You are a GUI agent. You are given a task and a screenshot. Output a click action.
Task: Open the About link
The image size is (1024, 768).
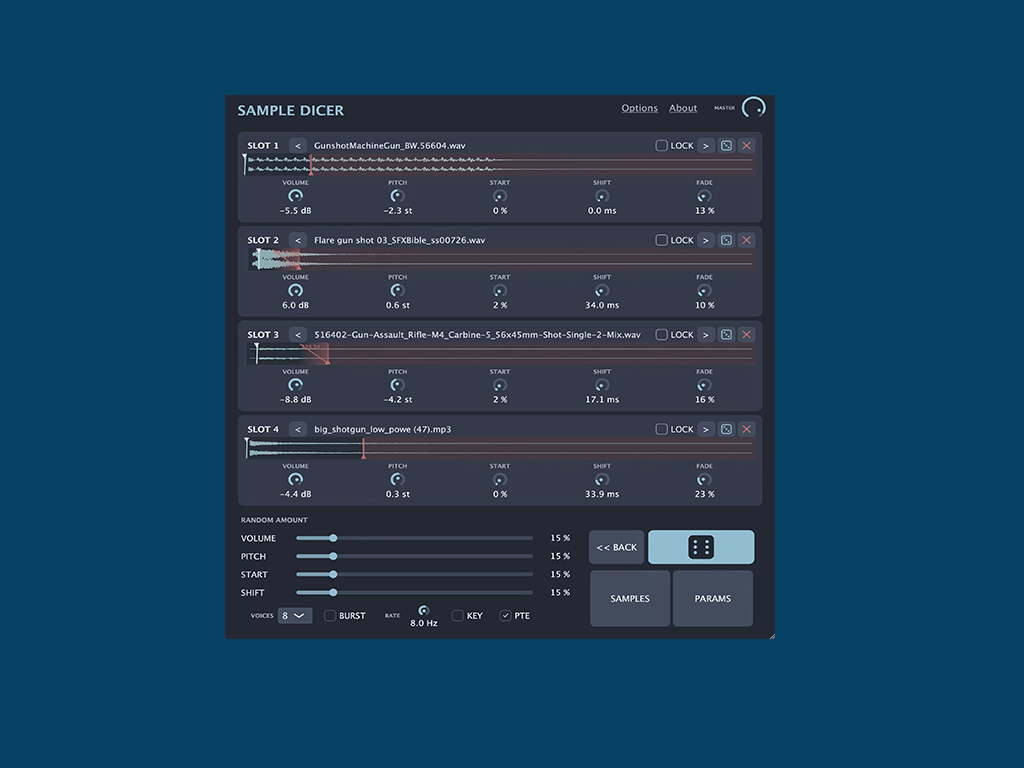click(x=683, y=108)
